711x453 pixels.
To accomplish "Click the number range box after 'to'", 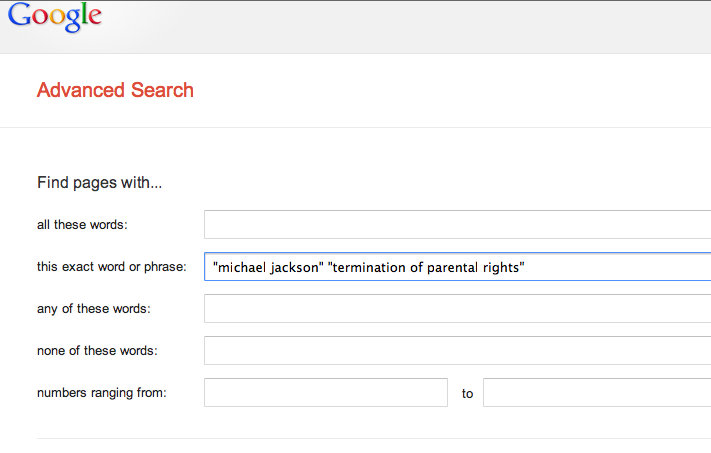I will (597, 393).
